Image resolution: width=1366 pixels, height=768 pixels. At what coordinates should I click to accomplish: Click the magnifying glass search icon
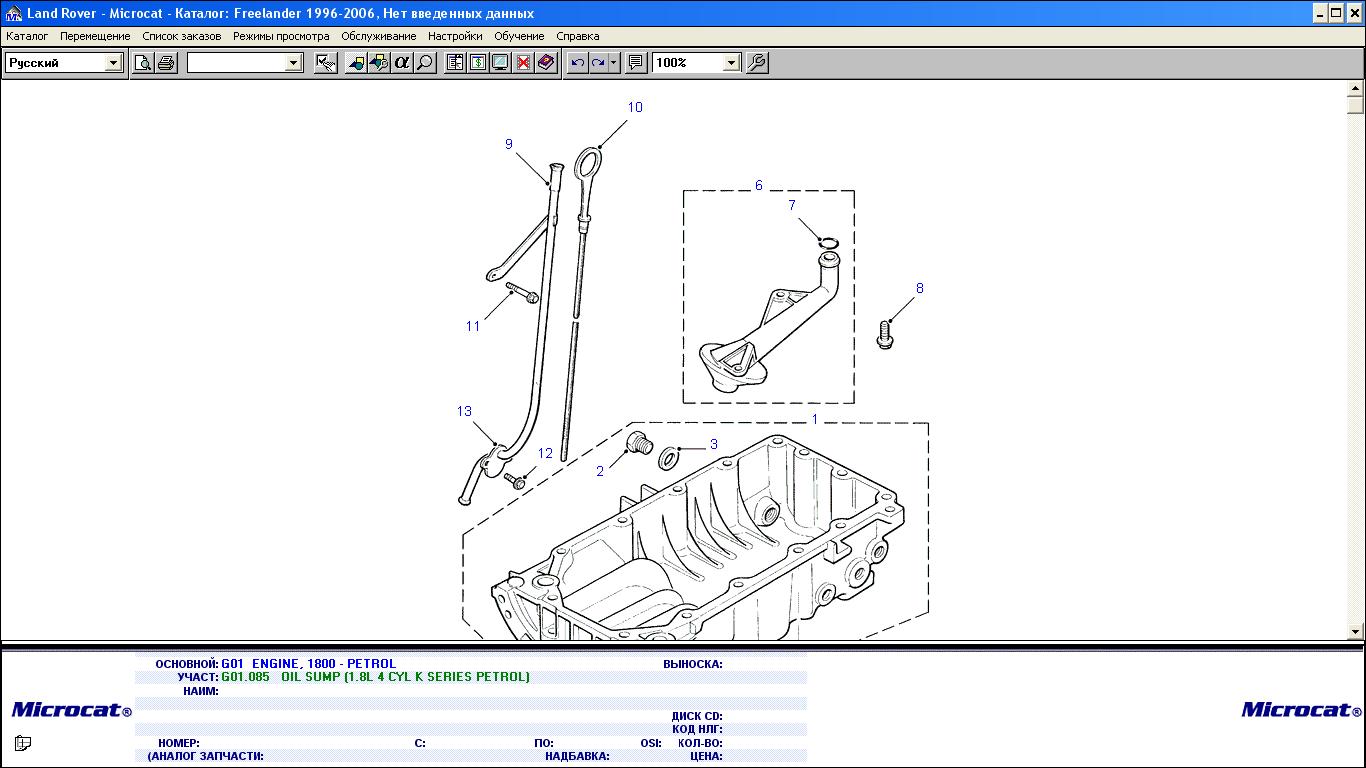pyautogui.click(x=425, y=62)
